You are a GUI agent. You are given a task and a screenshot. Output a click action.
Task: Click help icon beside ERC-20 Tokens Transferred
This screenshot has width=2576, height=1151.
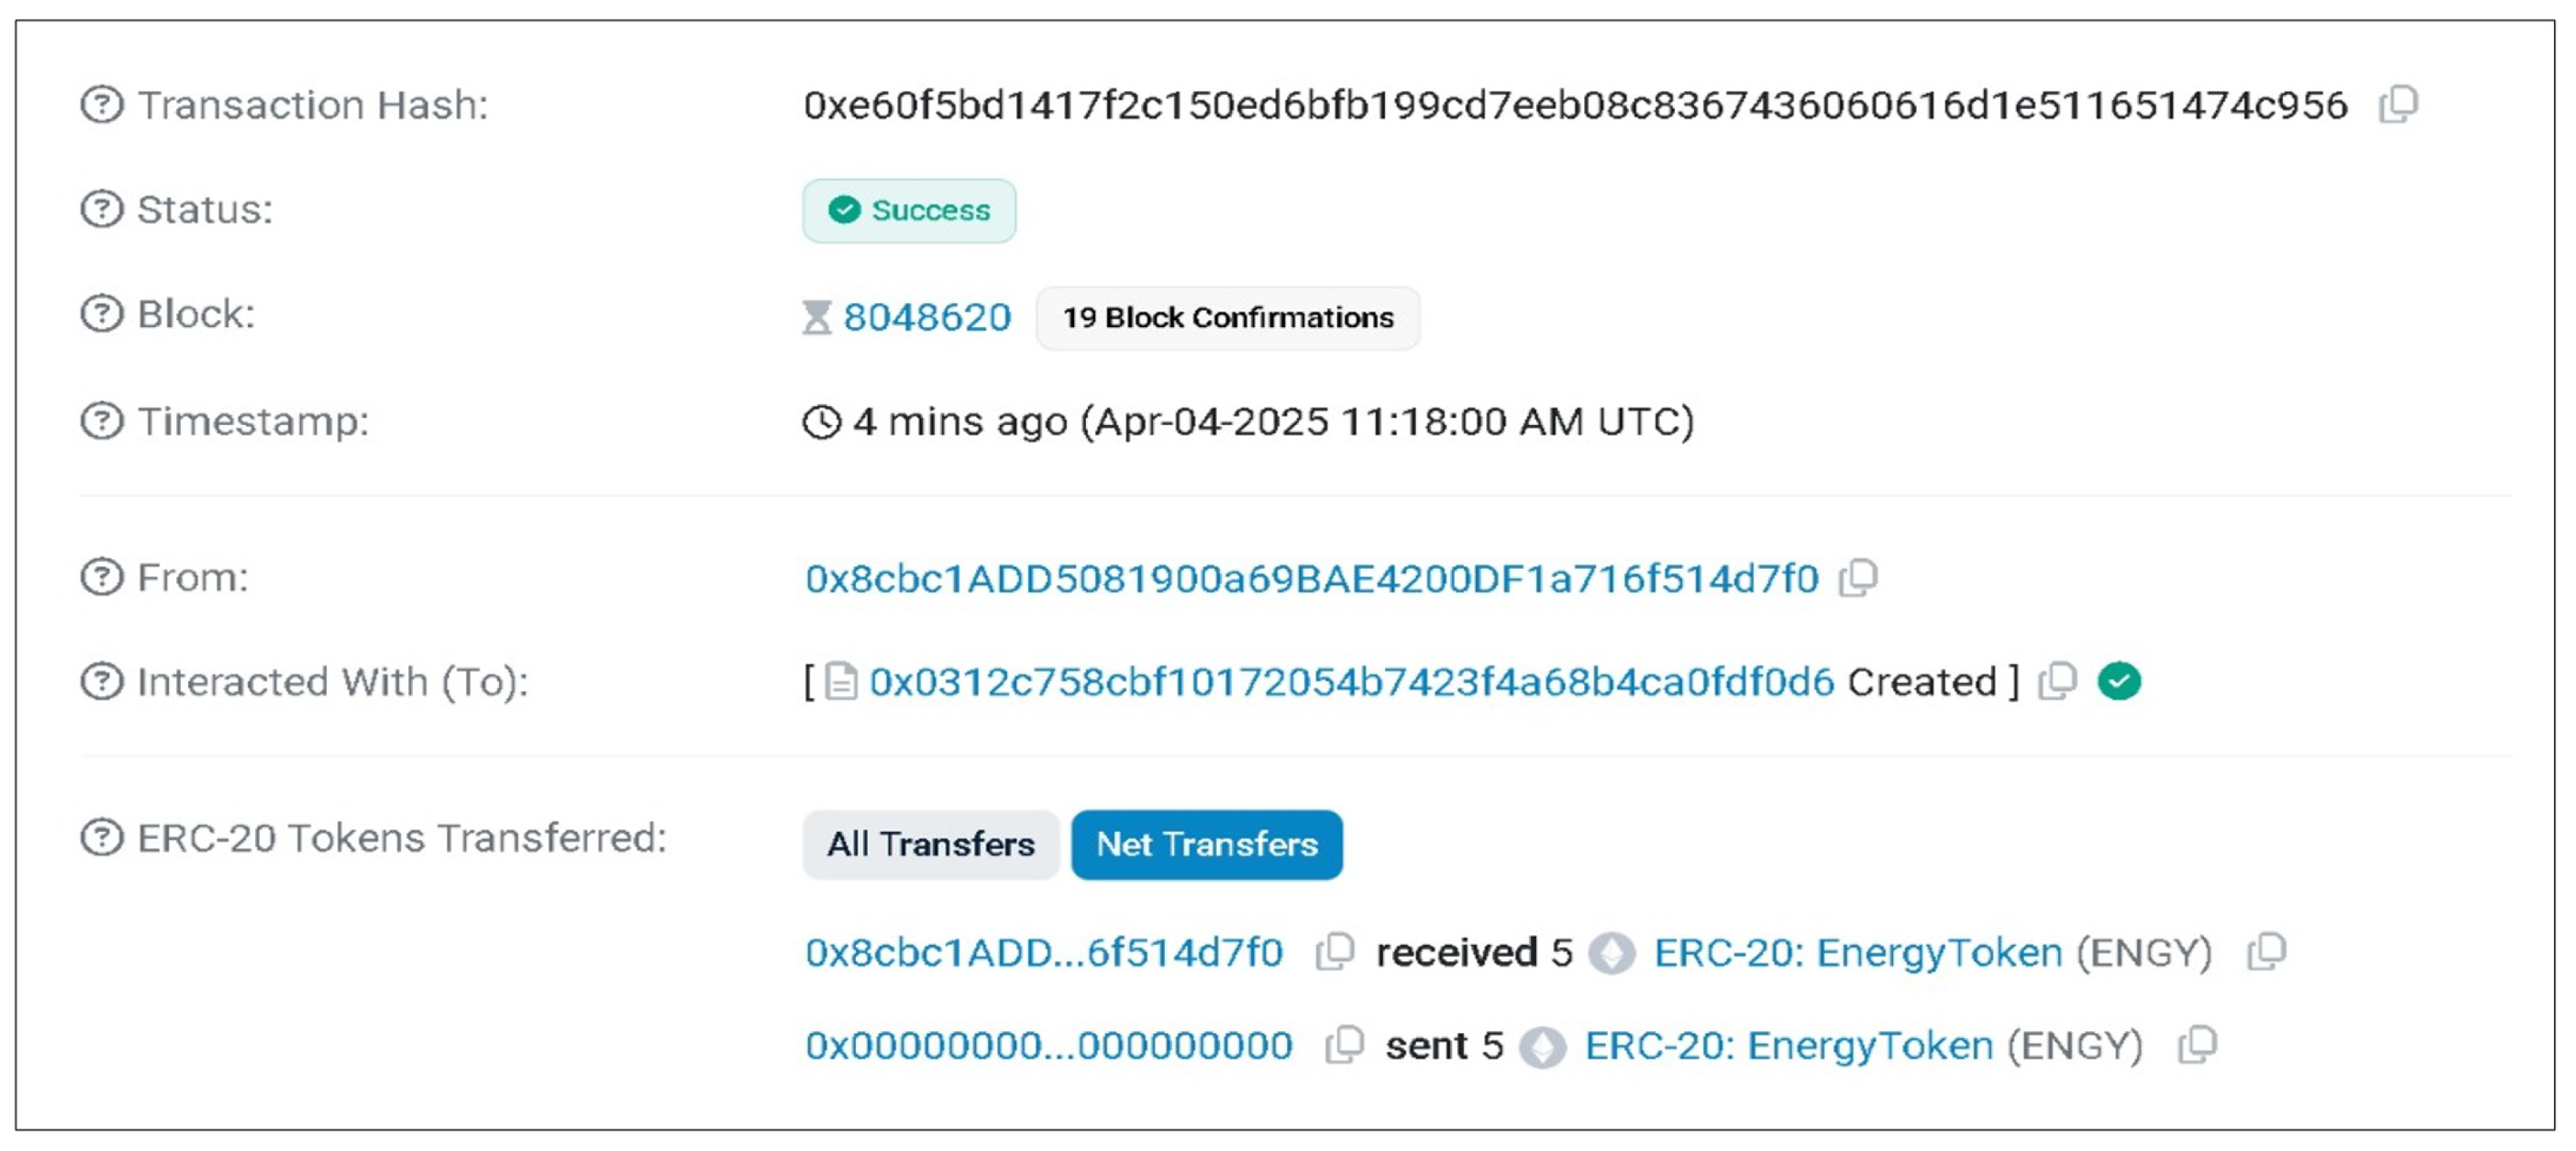[x=101, y=838]
